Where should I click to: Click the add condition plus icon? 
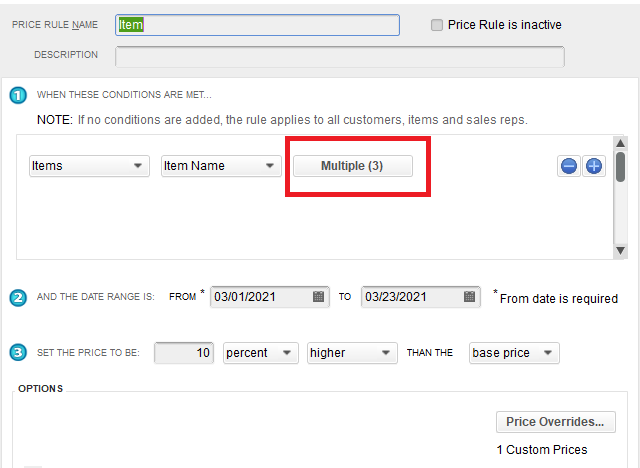click(594, 166)
